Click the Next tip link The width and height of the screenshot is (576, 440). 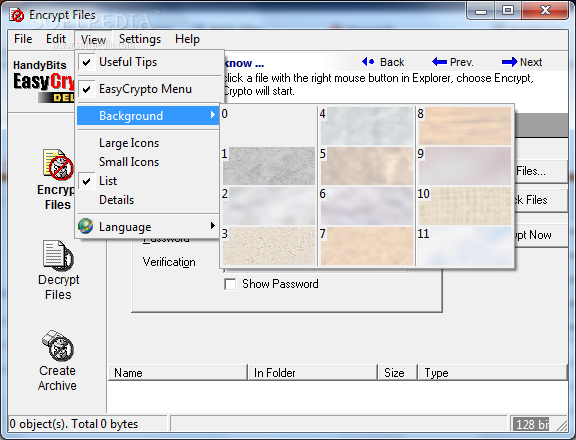pyautogui.click(x=531, y=62)
